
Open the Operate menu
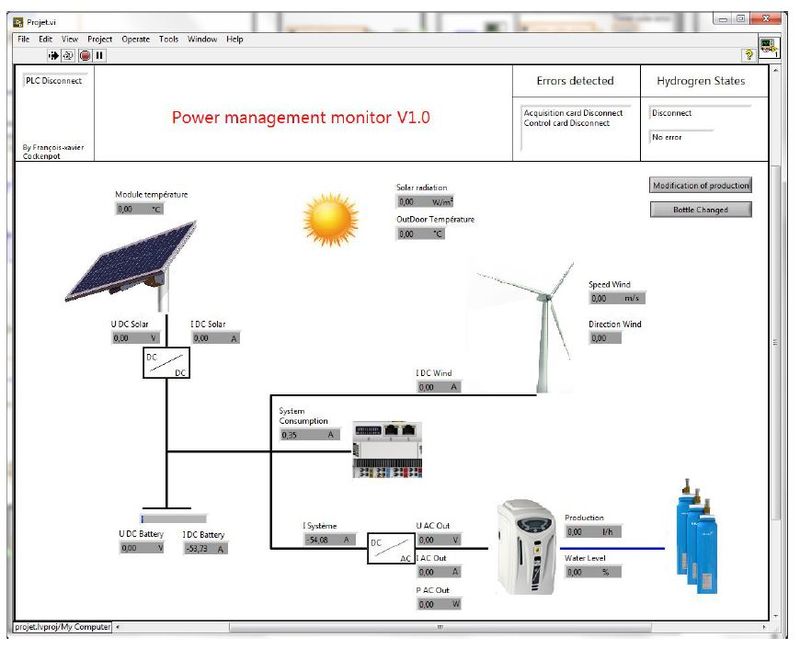[x=136, y=39]
